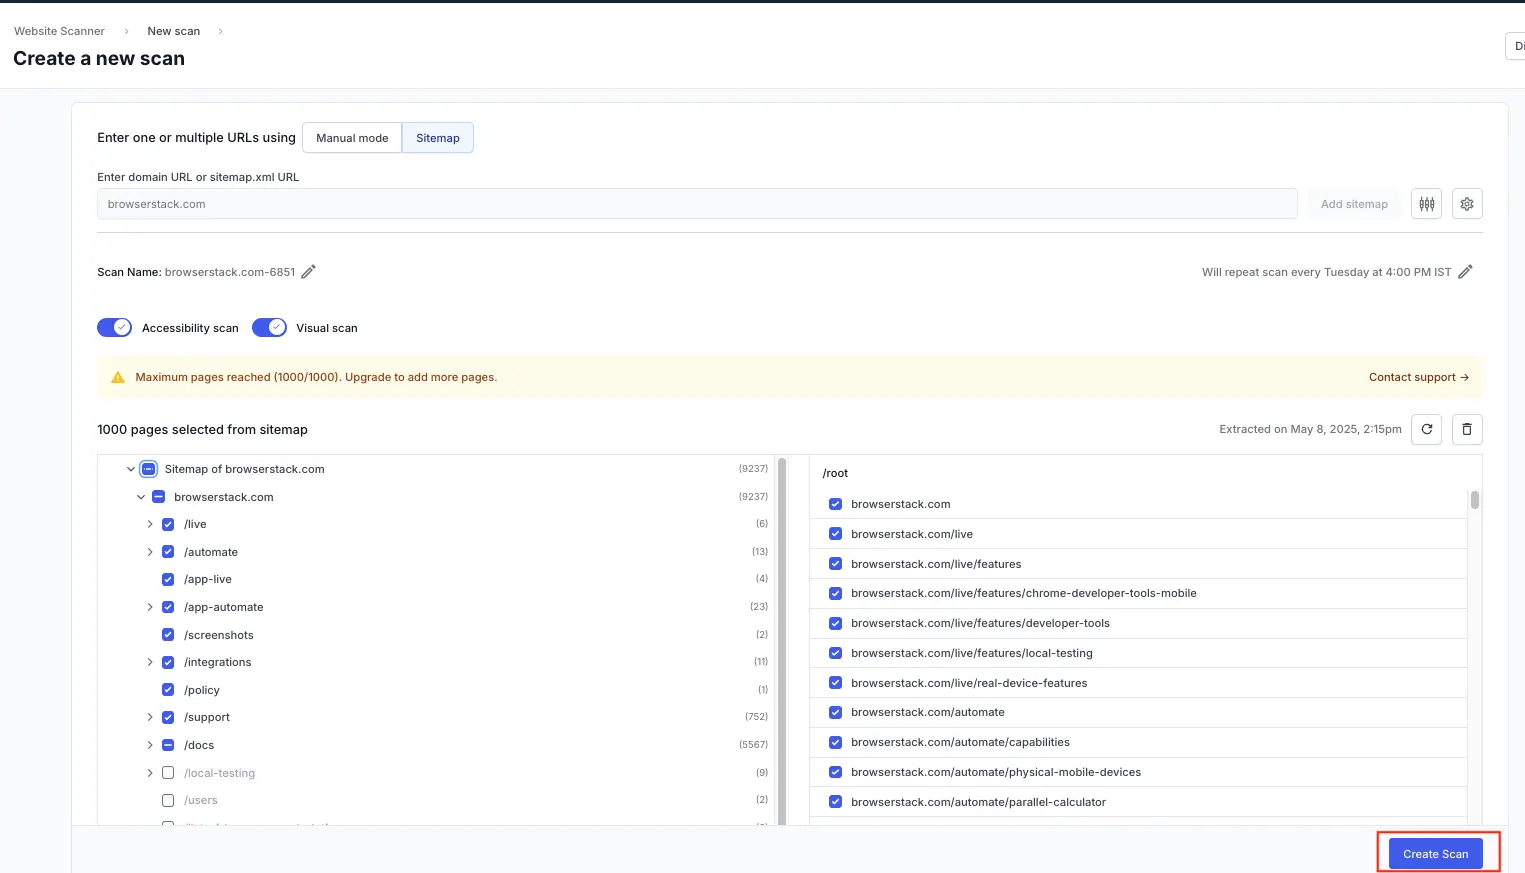Toggle off Accessibility scan

click(114, 328)
